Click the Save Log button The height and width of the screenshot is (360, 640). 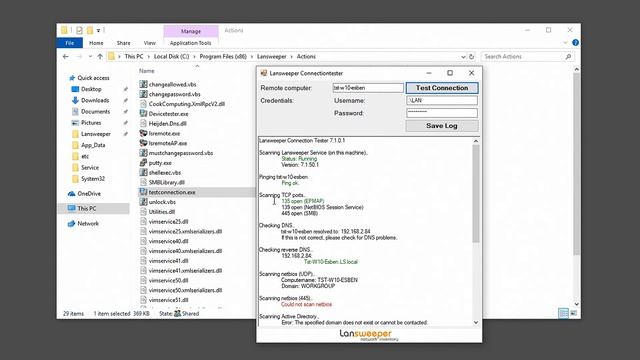click(x=442, y=126)
